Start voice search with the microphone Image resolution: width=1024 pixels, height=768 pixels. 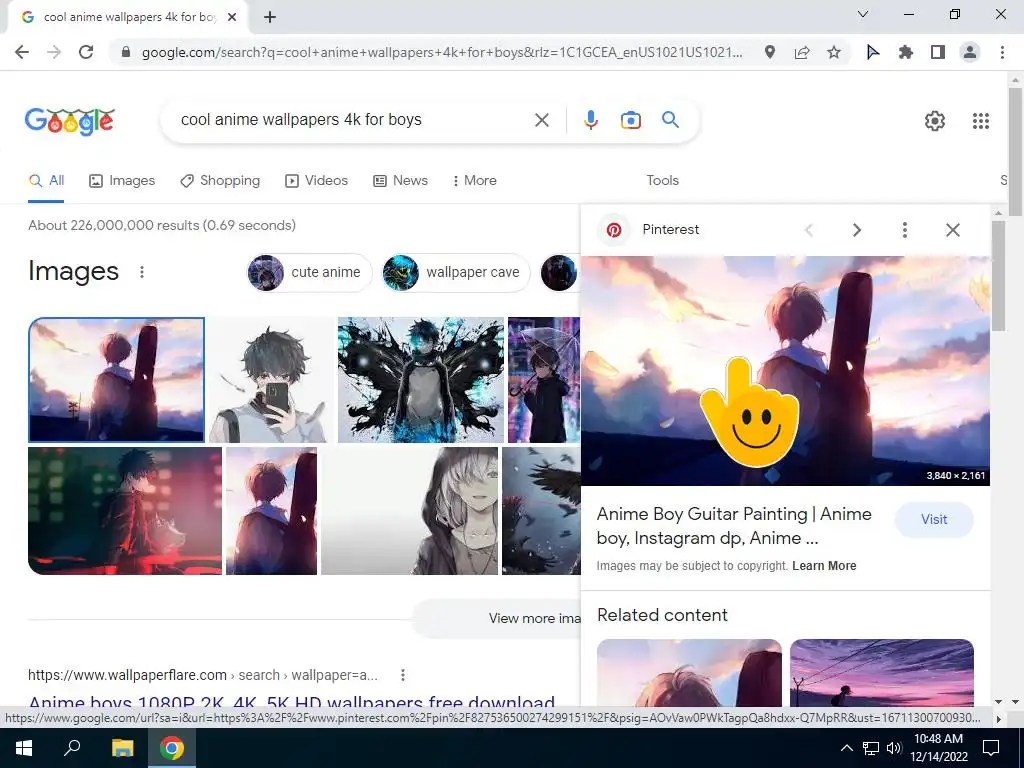pyautogui.click(x=591, y=120)
